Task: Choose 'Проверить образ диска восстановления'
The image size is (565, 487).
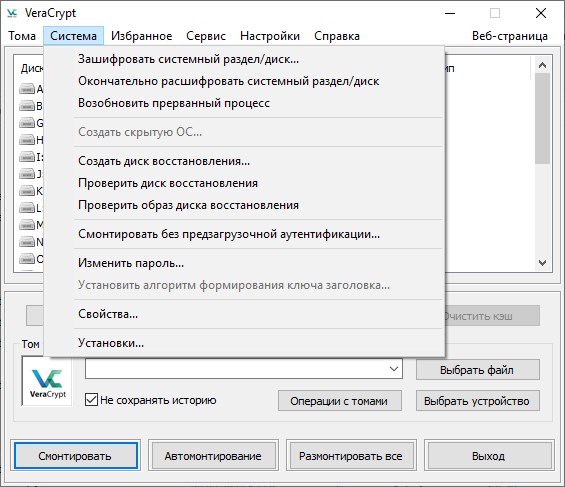Action: point(245,205)
